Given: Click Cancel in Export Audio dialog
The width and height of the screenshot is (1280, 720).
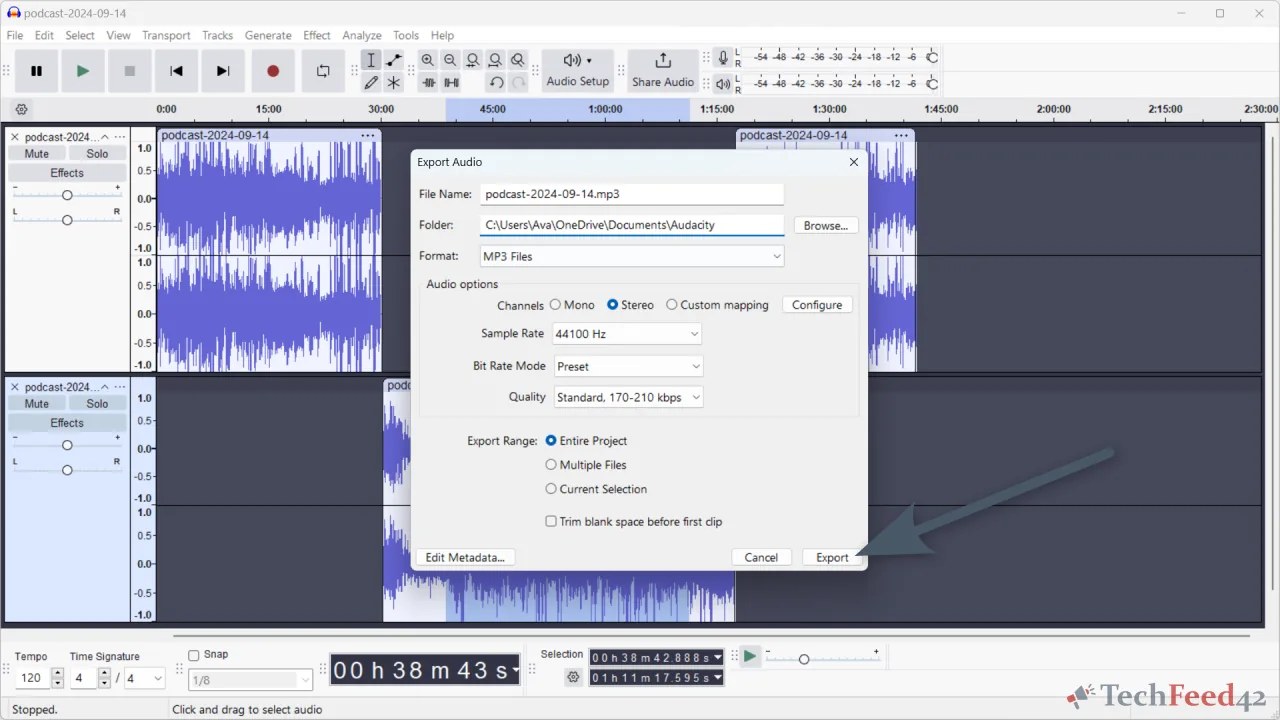Looking at the screenshot, I should pyautogui.click(x=761, y=557).
